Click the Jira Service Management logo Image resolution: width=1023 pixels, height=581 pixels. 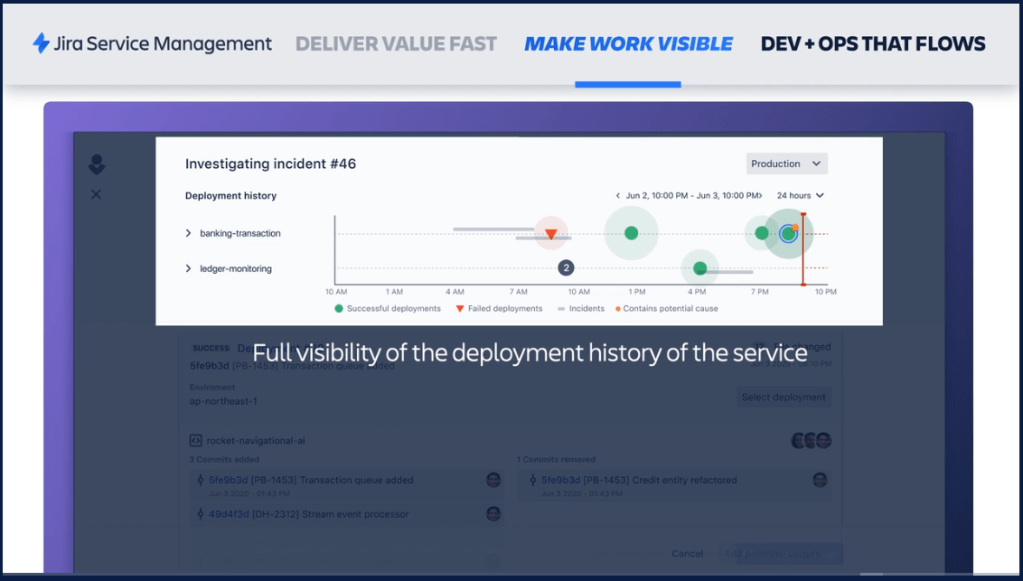152,44
